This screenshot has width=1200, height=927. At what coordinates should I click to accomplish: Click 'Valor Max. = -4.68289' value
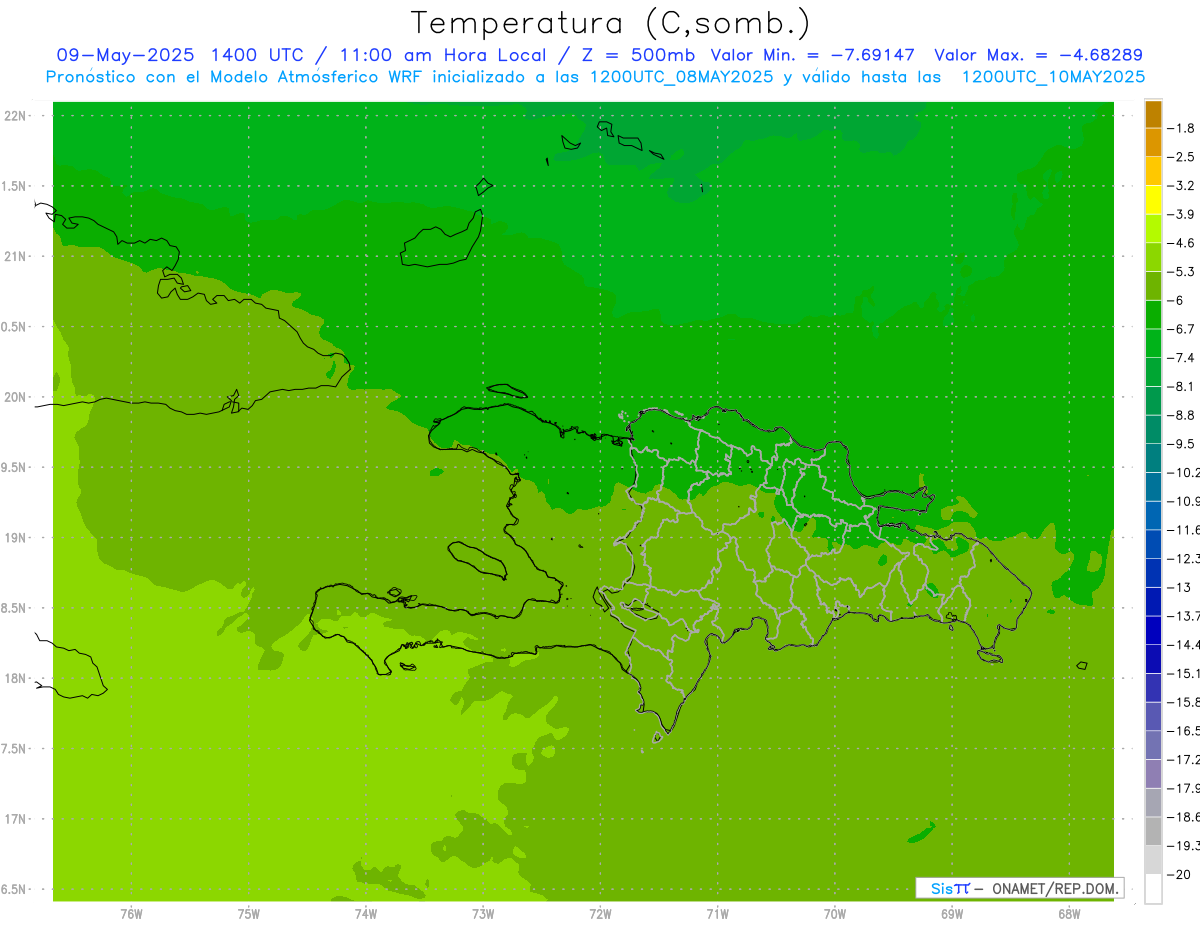(1038, 55)
